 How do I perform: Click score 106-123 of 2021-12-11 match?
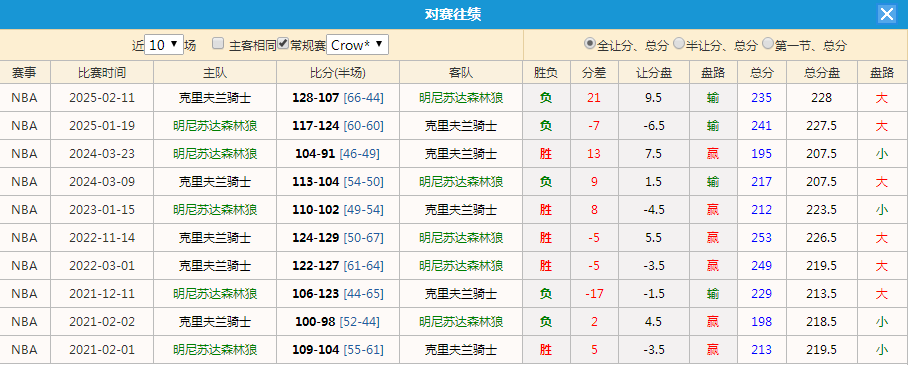(x=316, y=294)
